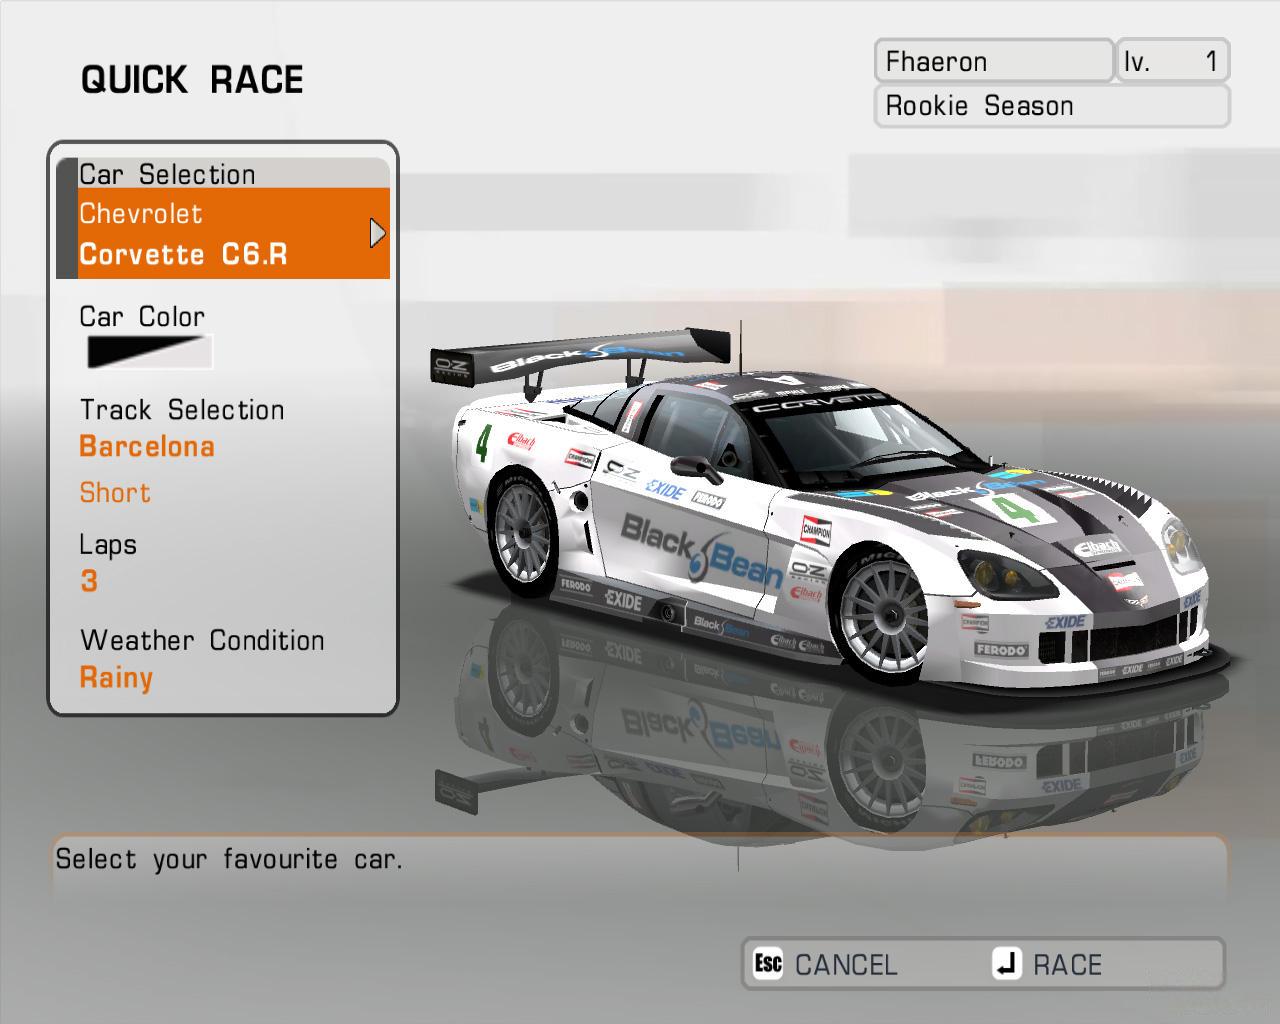The height and width of the screenshot is (1024, 1280).
Task: Click the Laps label
Action: [108, 545]
